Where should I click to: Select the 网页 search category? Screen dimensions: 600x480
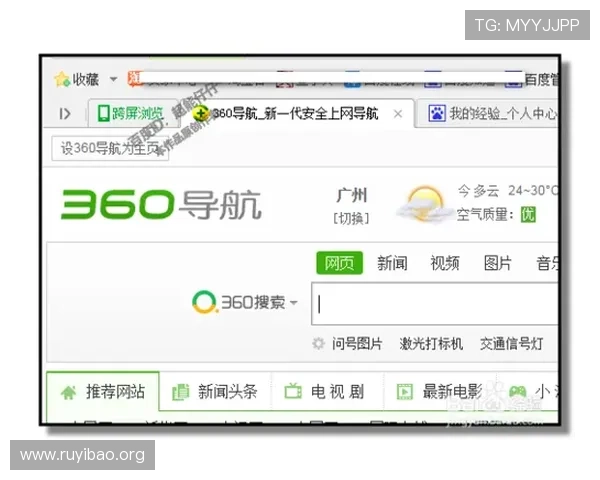pyautogui.click(x=339, y=263)
